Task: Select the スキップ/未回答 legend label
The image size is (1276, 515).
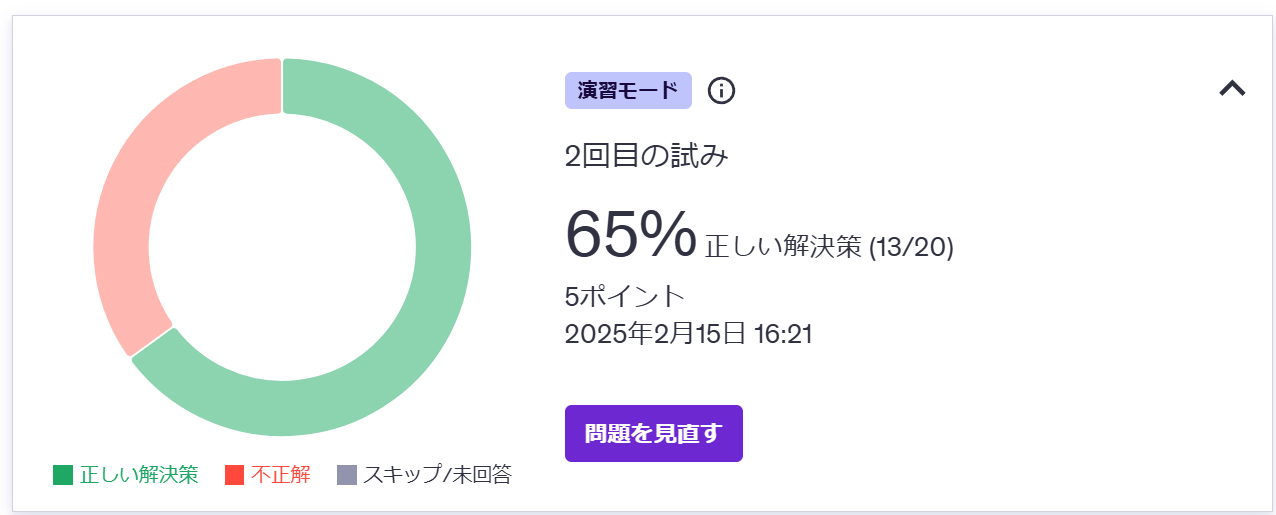Action: pos(437,475)
